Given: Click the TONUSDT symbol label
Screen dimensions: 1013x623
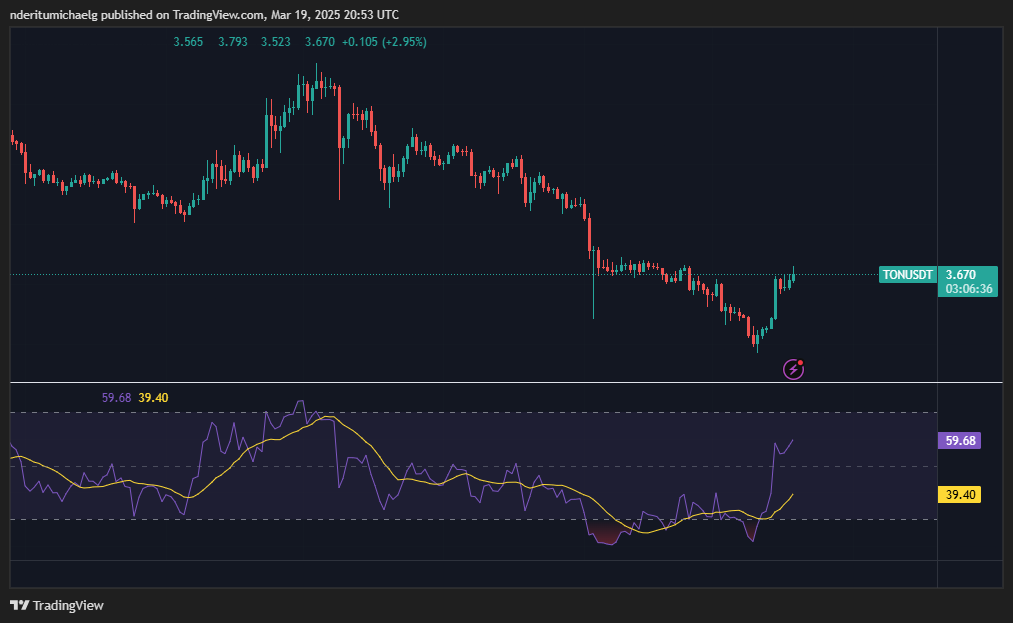Looking at the screenshot, I should click(x=908, y=275).
